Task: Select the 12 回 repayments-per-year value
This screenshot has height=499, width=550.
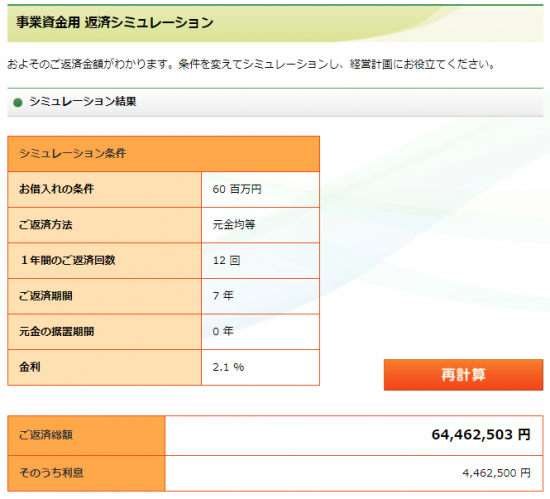Action: tap(226, 261)
